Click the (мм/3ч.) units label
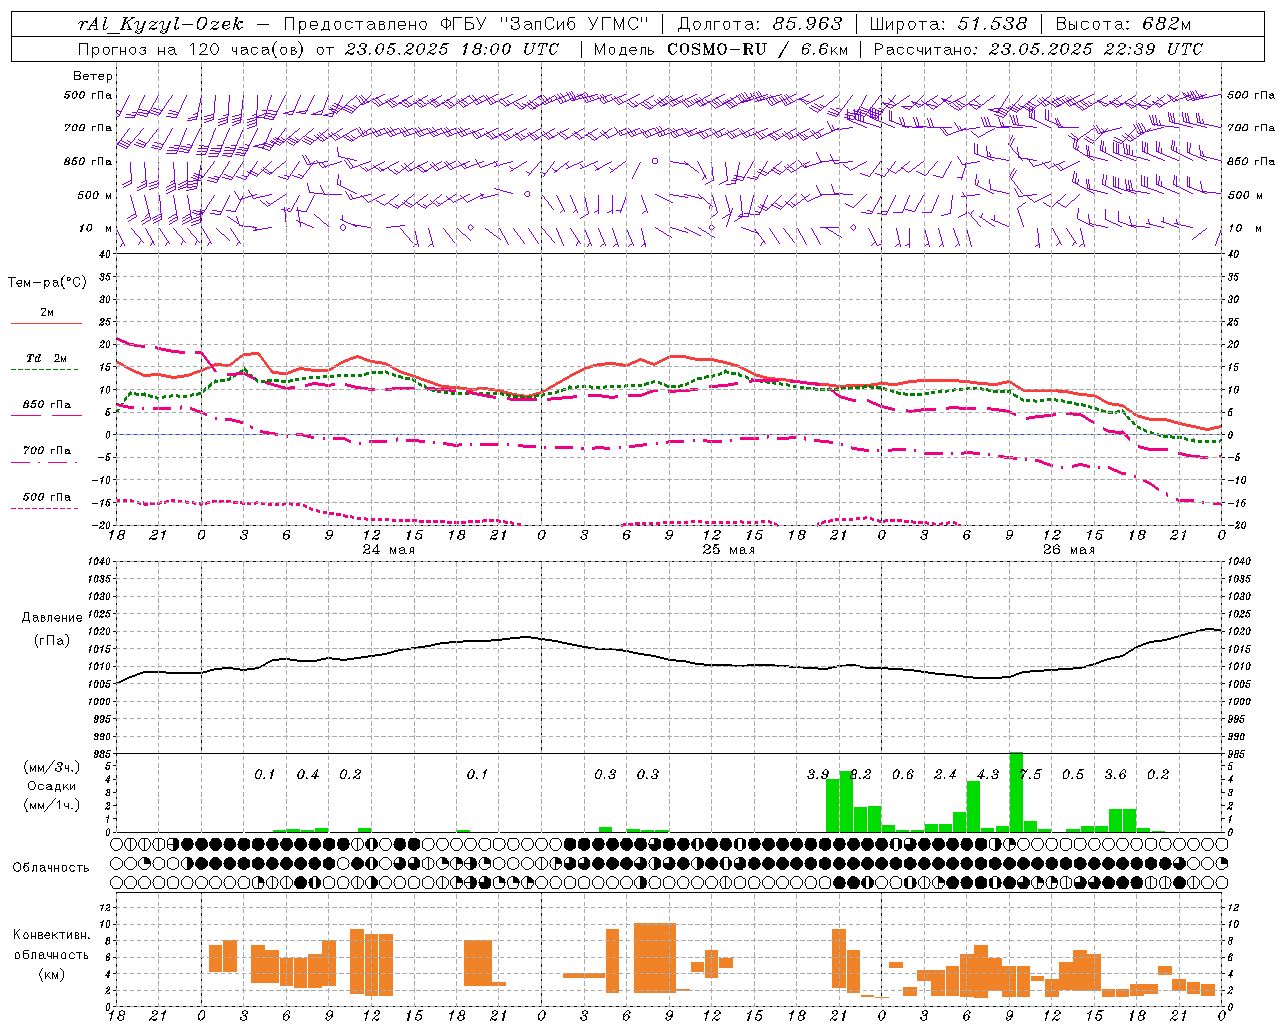 52,767
